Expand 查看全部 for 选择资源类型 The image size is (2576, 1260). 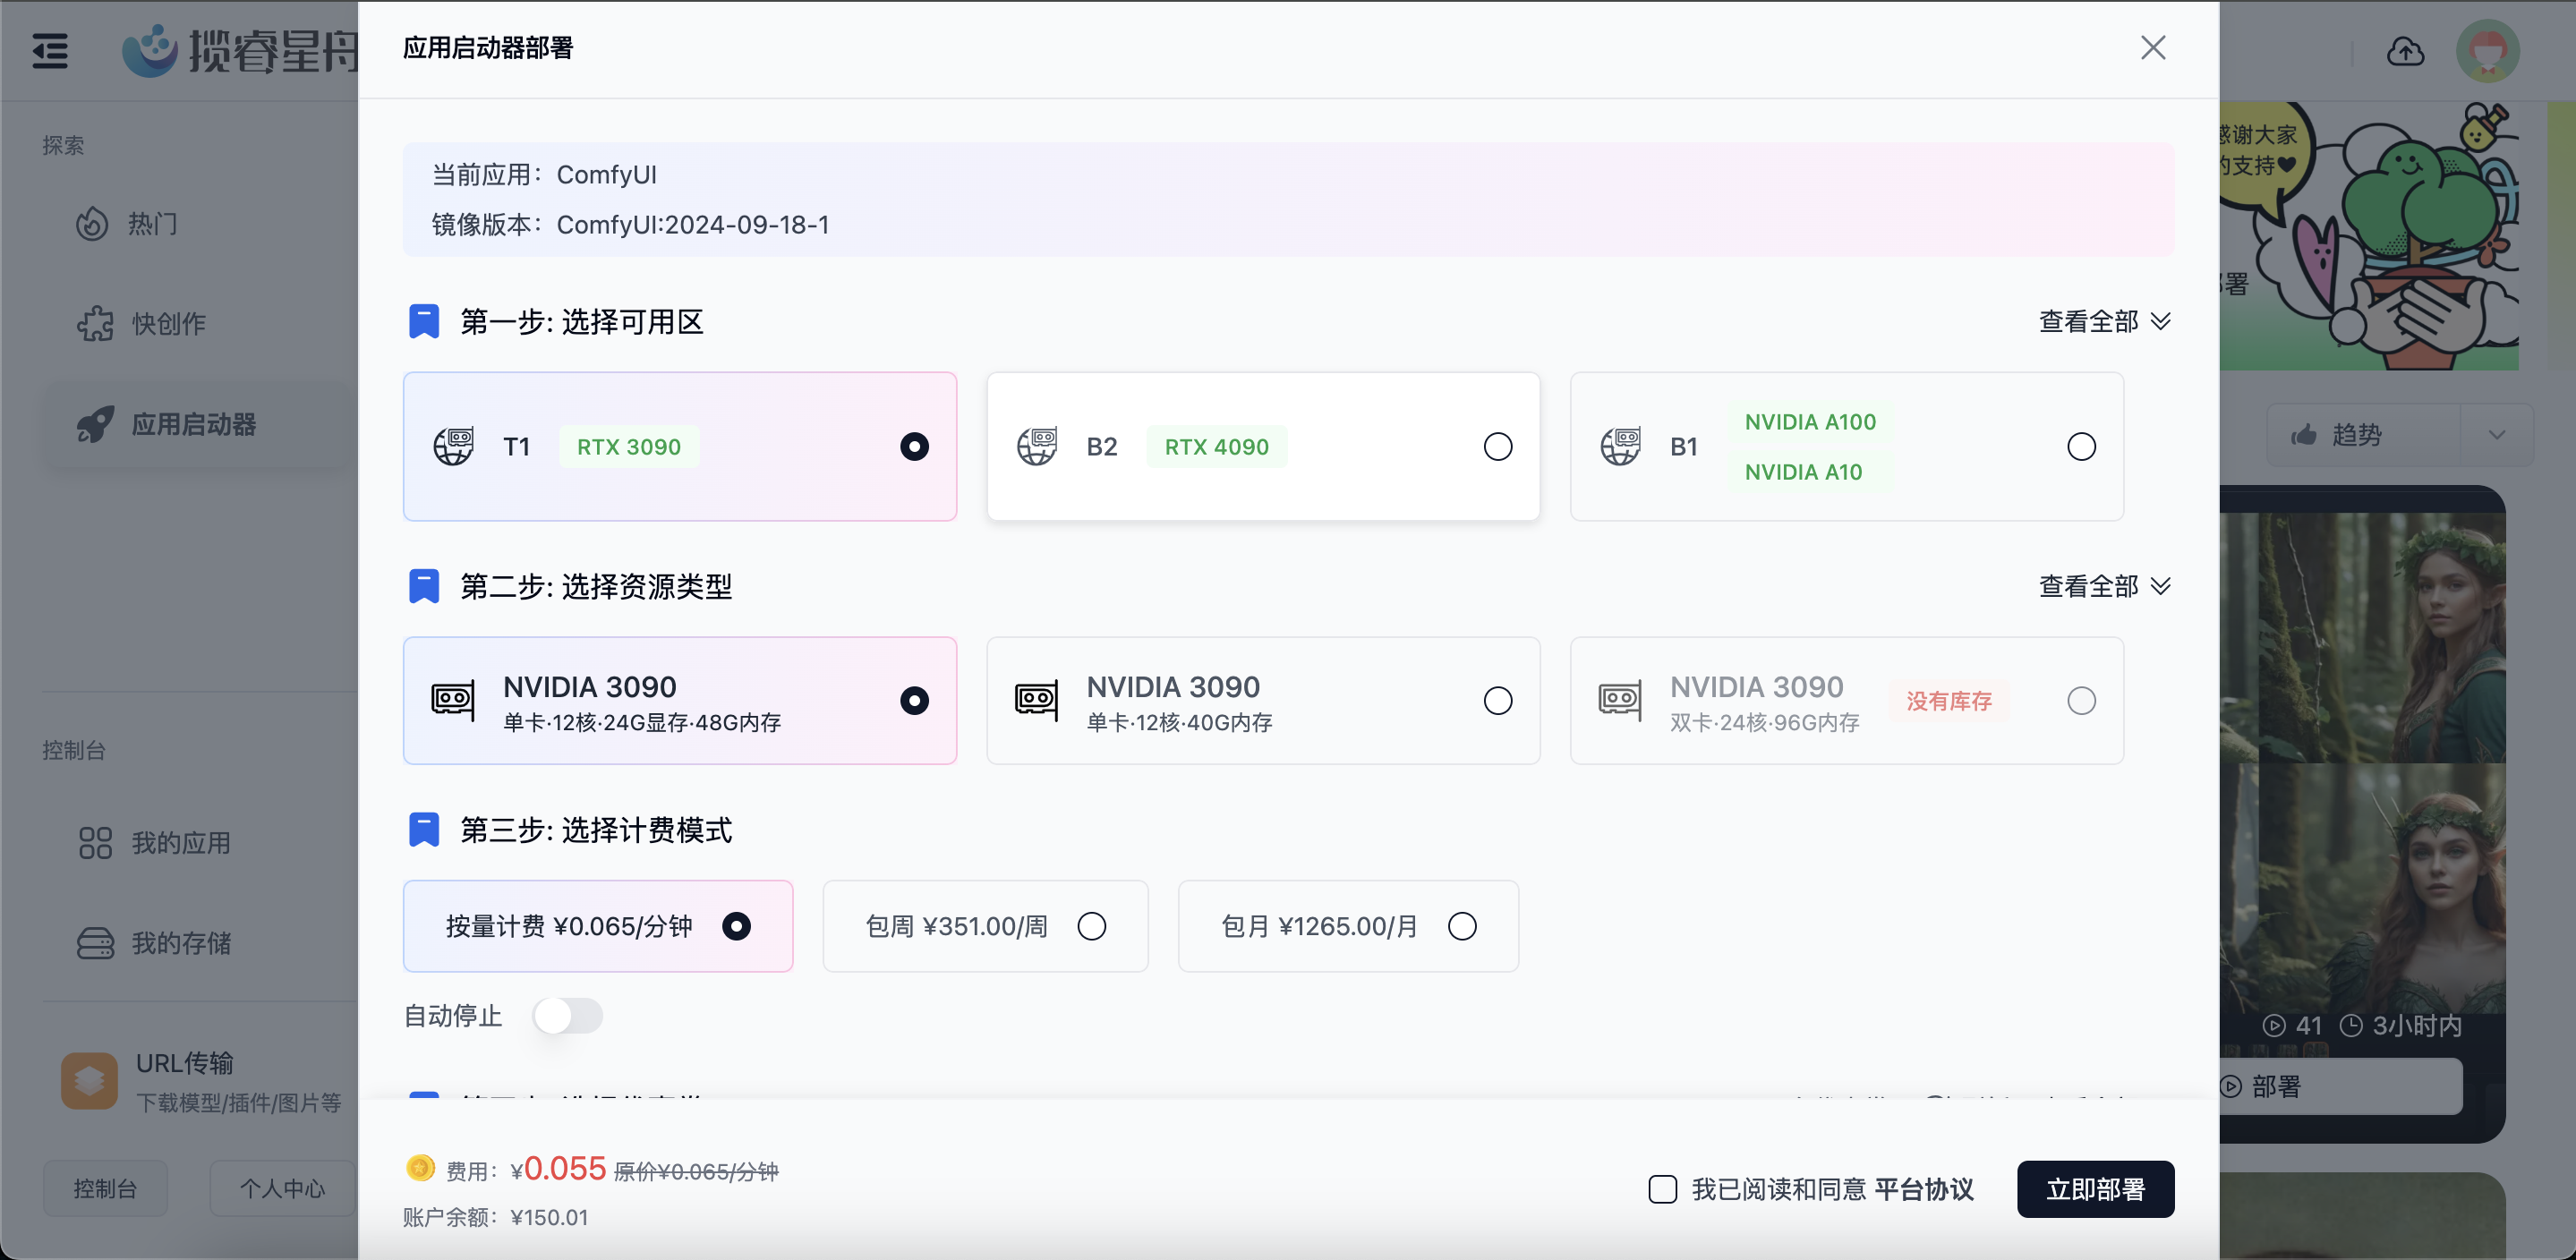(x=2105, y=586)
